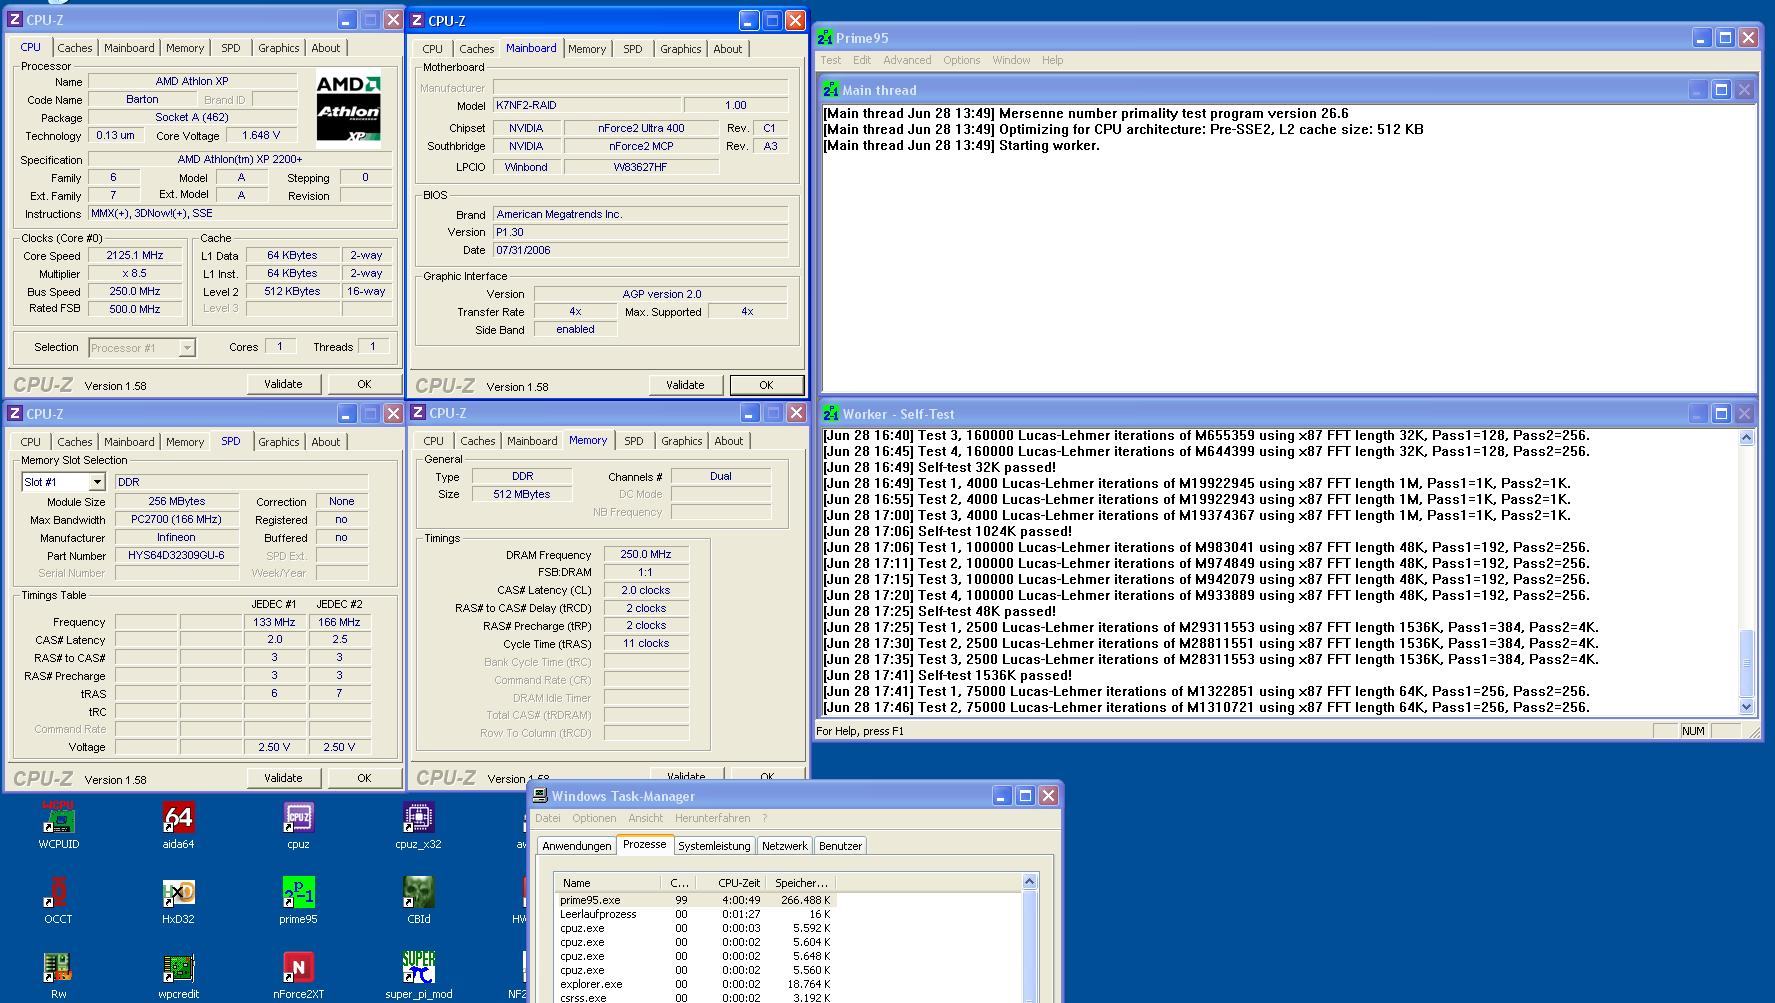Click the K7NF2-RAID model field
Image resolution: width=1775 pixels, height=1003 pixels.
586,105
